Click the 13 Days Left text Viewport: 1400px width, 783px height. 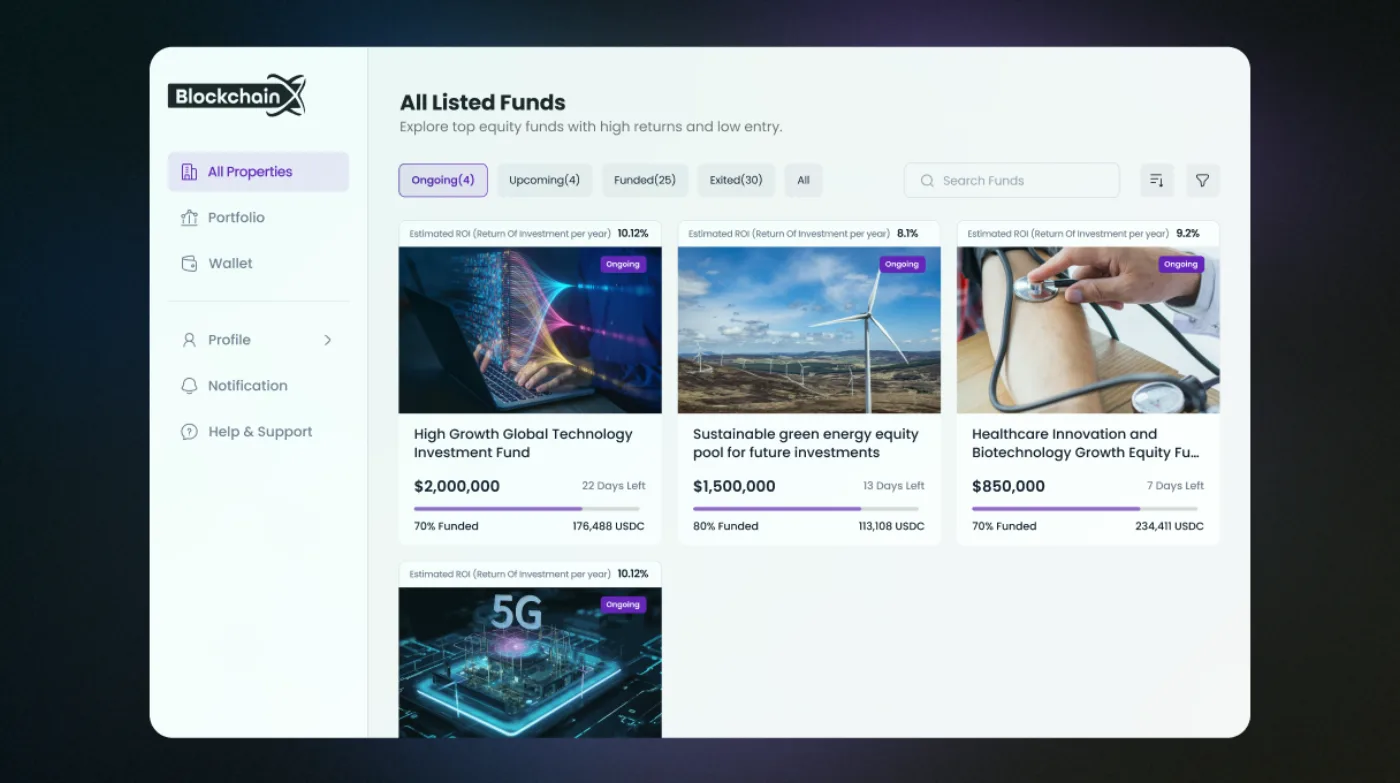tap(894, 486)
